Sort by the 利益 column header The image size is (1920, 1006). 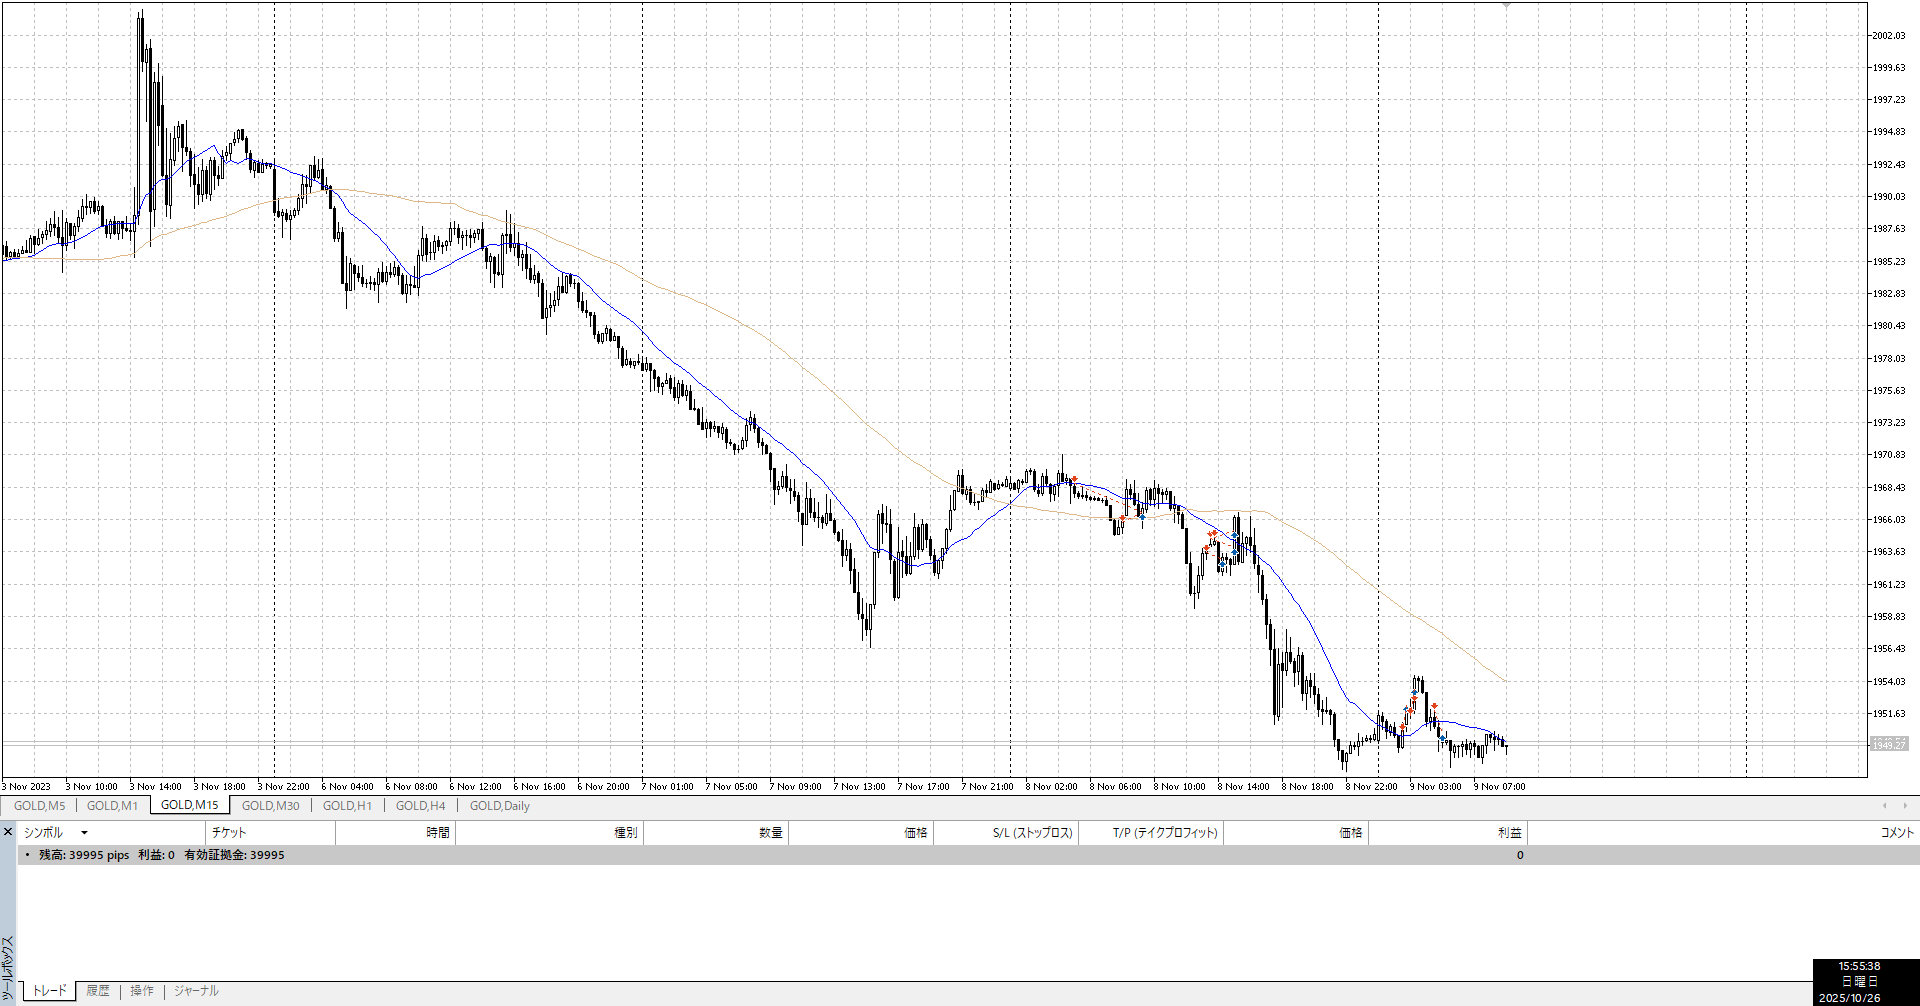coord(1509,833)
